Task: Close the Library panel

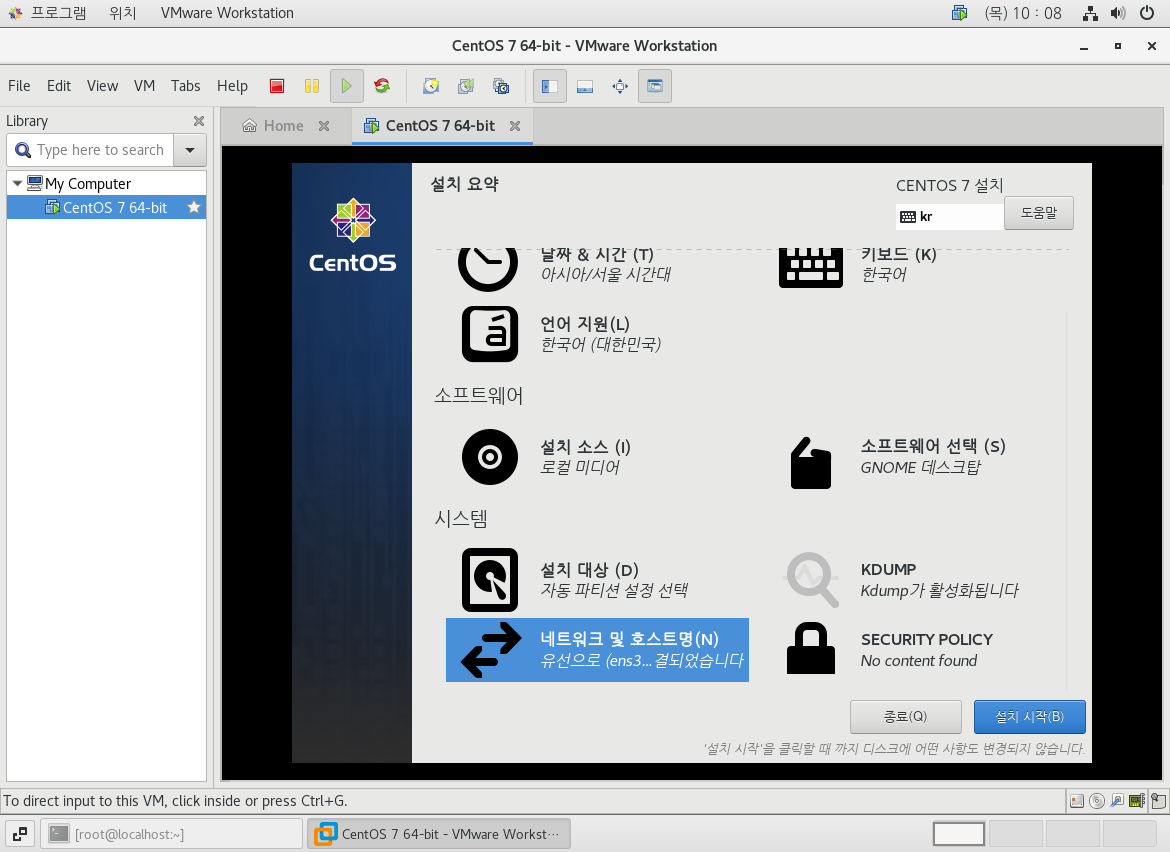Action: [x=198, y=121]
